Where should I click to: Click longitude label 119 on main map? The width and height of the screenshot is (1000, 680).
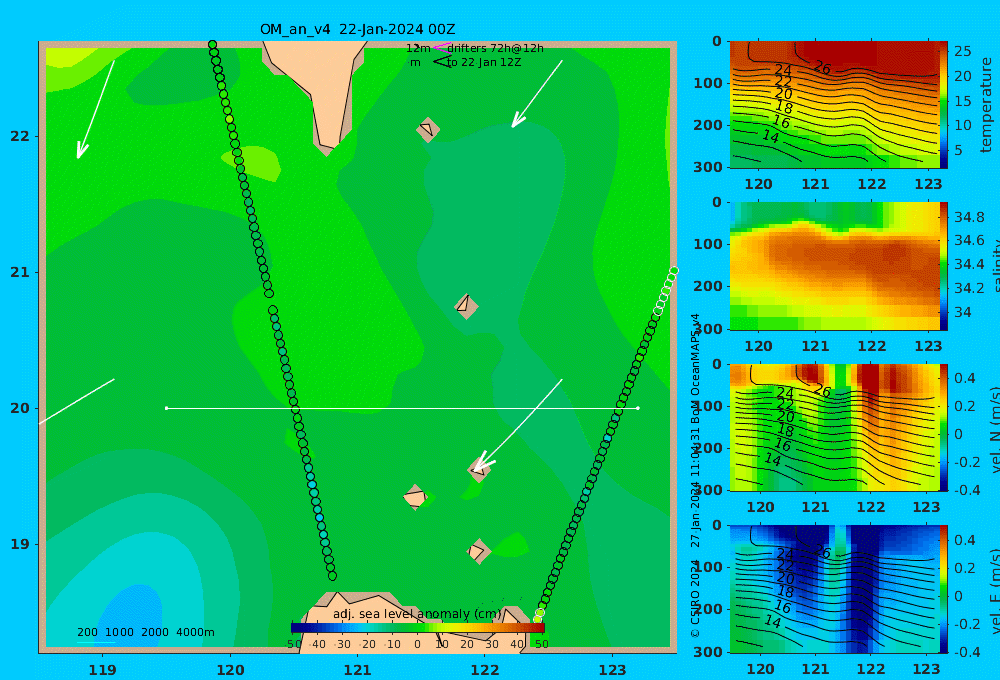(102, 670)
